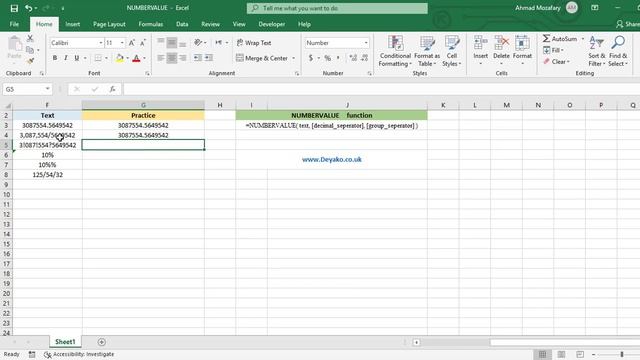This screenshot has height=360, width=640.
Task: Open Conditional Formatting menu
Action: pyautogui.click(x=395, y=51)
